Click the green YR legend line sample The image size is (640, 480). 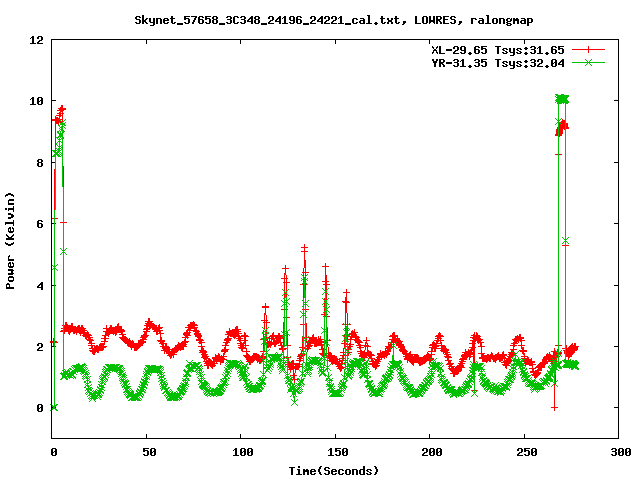[x=588, y=62]
